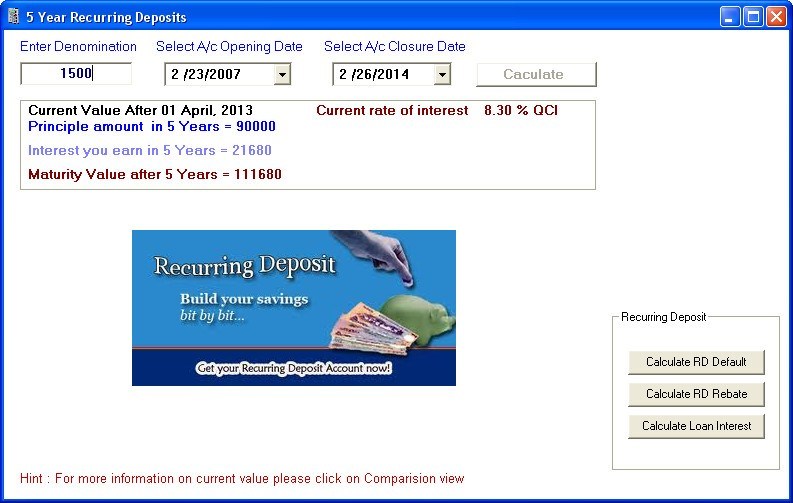Click the app icon in the title bar

[x=13, y=17]
